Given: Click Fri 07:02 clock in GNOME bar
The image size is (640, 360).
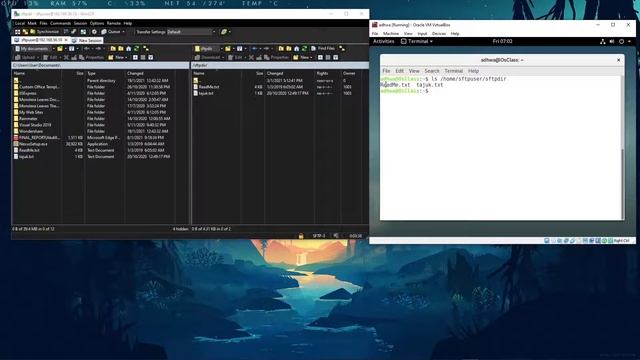Looking at the screenshot, I should (x=502, y=41).
